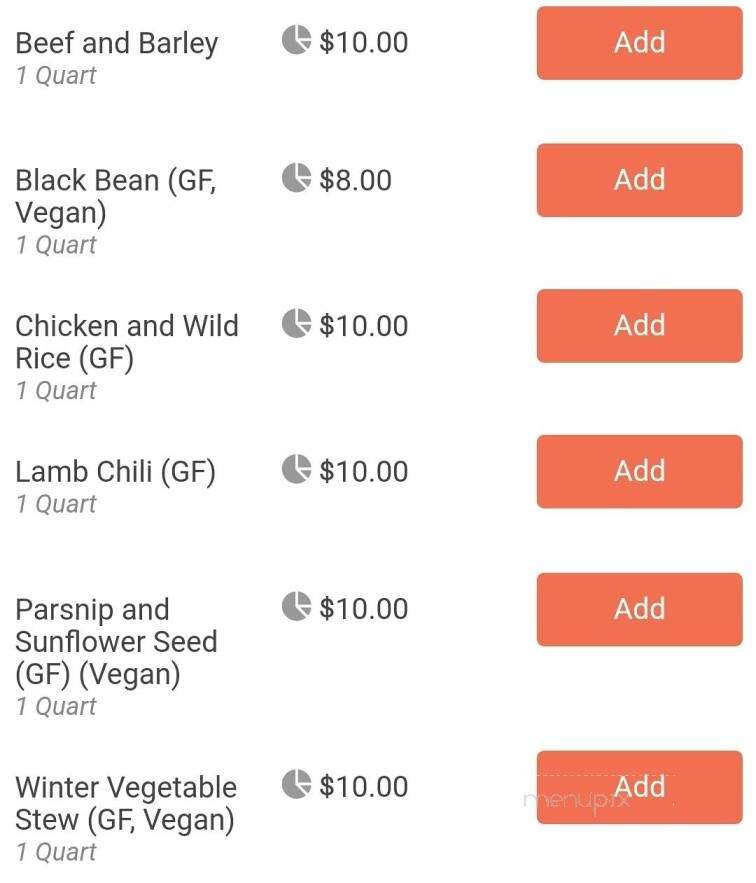Open Chicken and Wild Rice (GF) item name
Viewport: 756px width, 883px height.
point(127,342)
